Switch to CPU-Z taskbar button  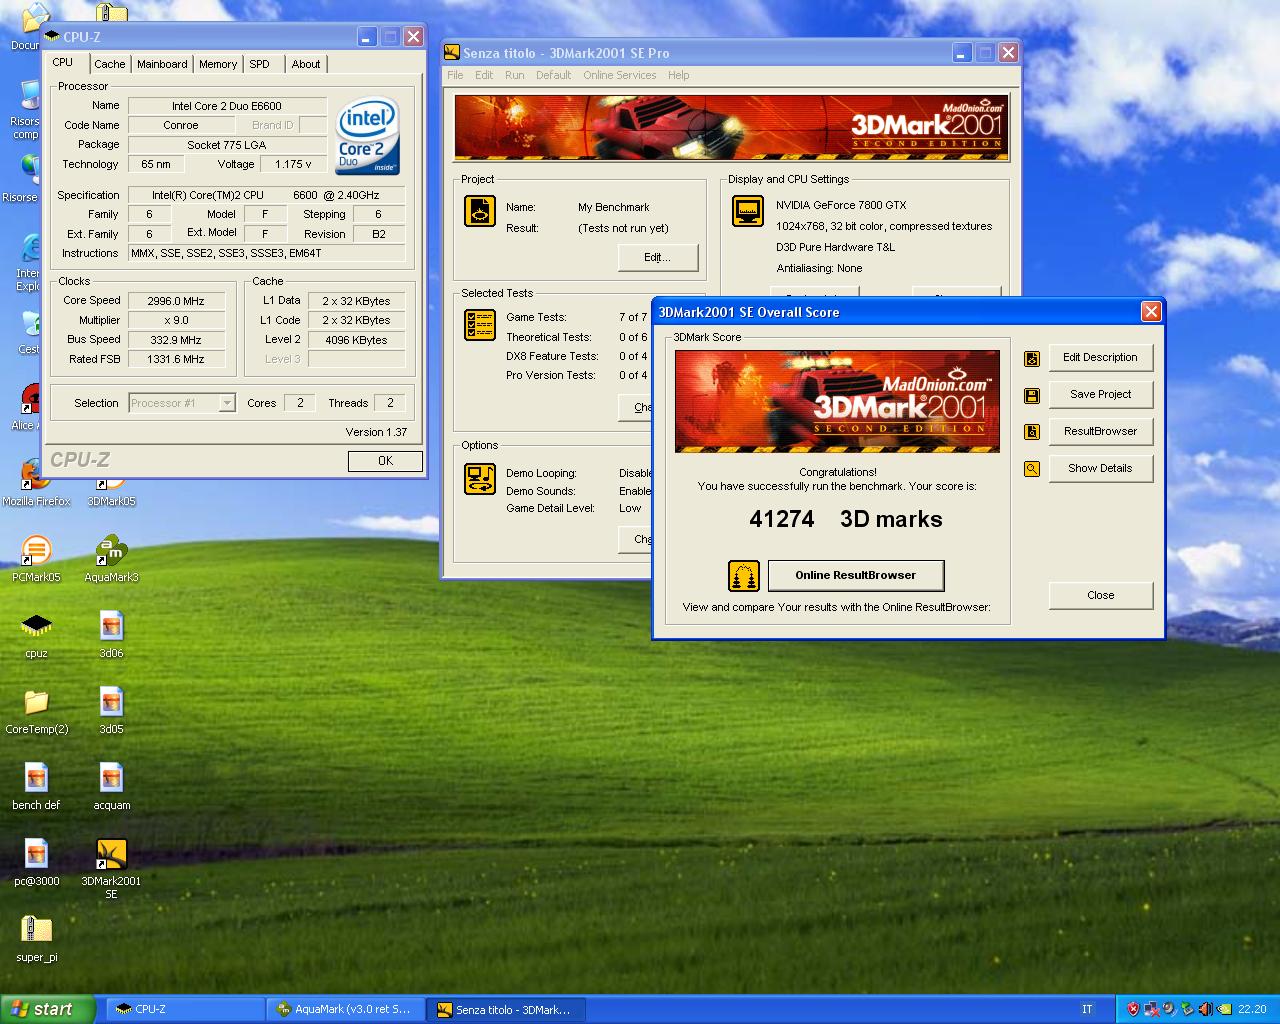pyautogui.click(x=185, y=1010)
